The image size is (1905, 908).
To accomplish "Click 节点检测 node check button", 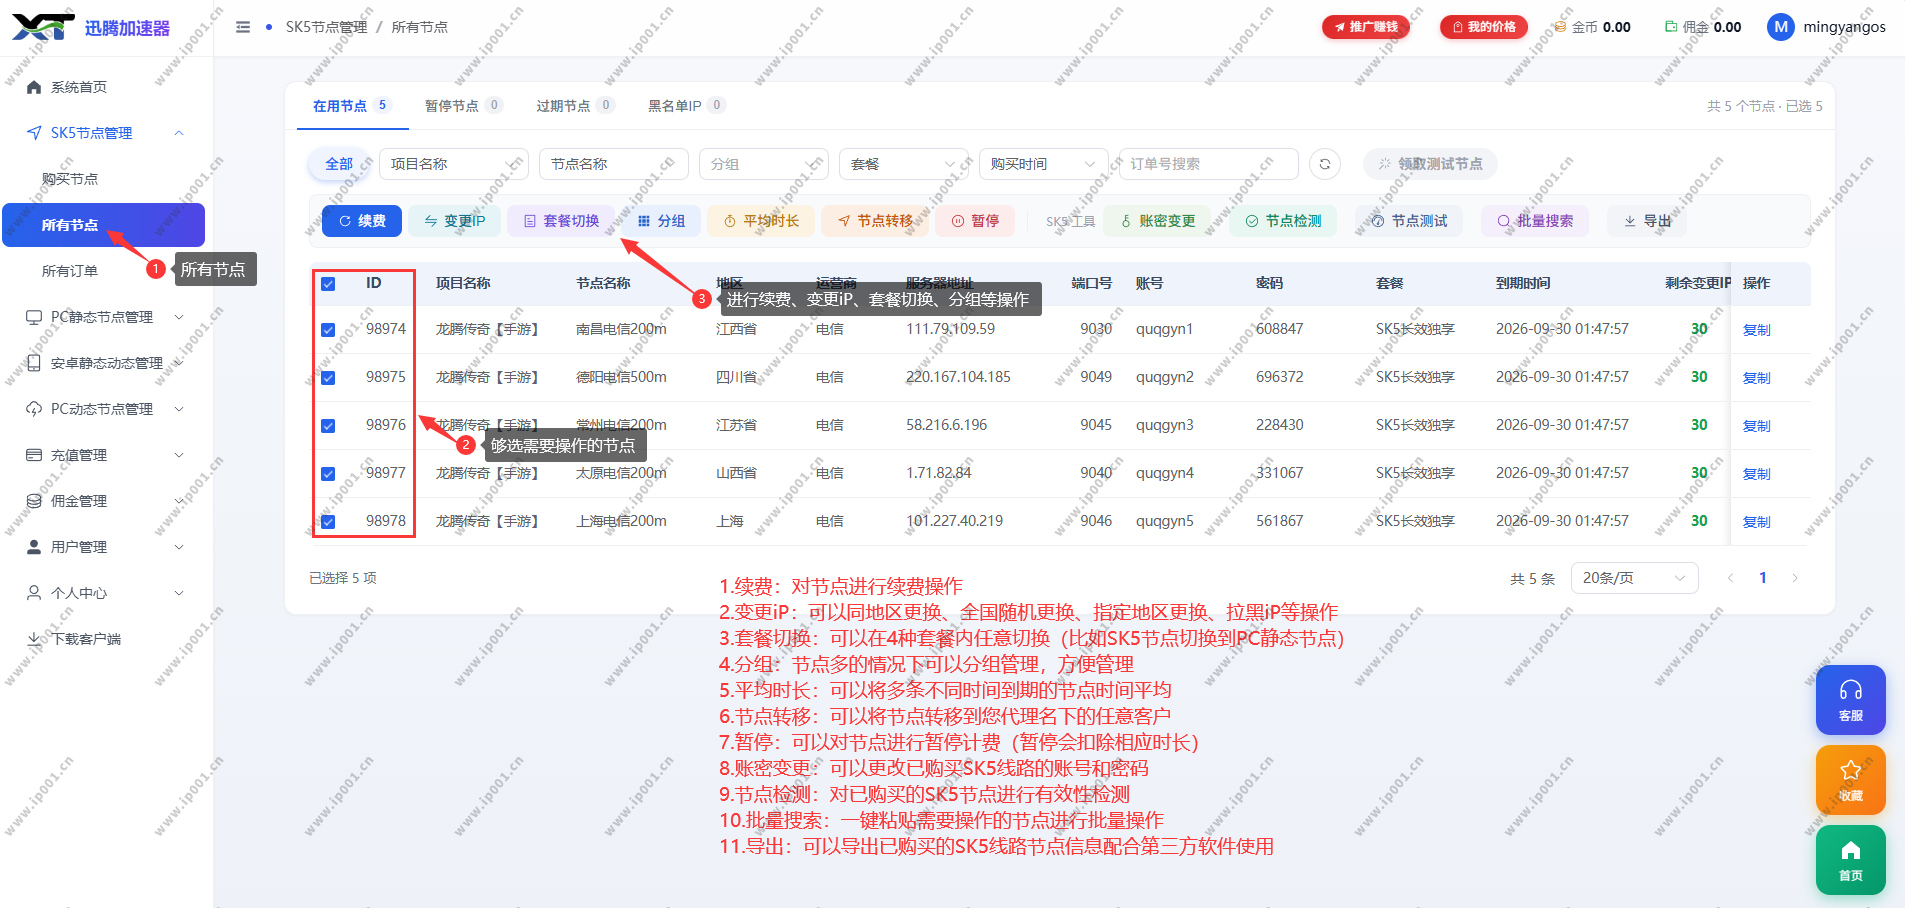I will pyautogui.click(x=1283, y=221).
